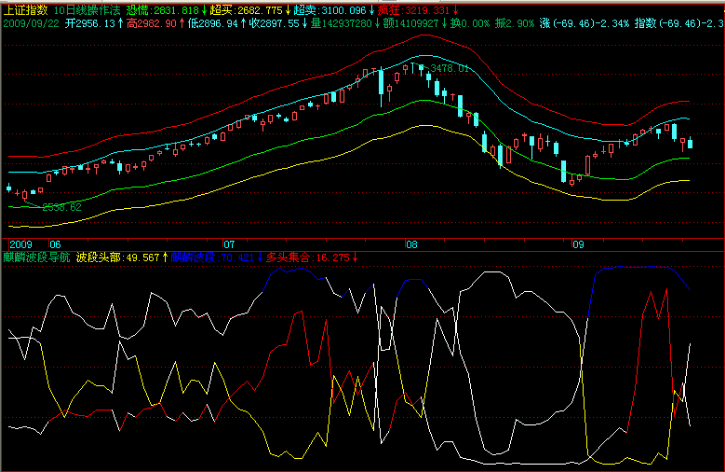Select the 麒麟波段导航 sub-indicator title
The image size is (725, 472).
(37, 257)
